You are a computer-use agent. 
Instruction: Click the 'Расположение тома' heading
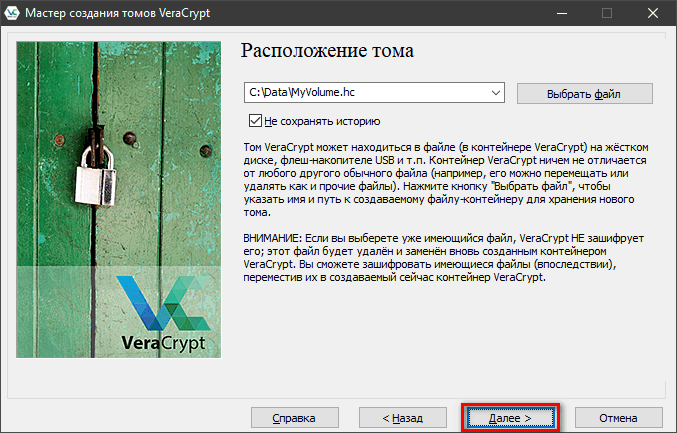[328, 50]
